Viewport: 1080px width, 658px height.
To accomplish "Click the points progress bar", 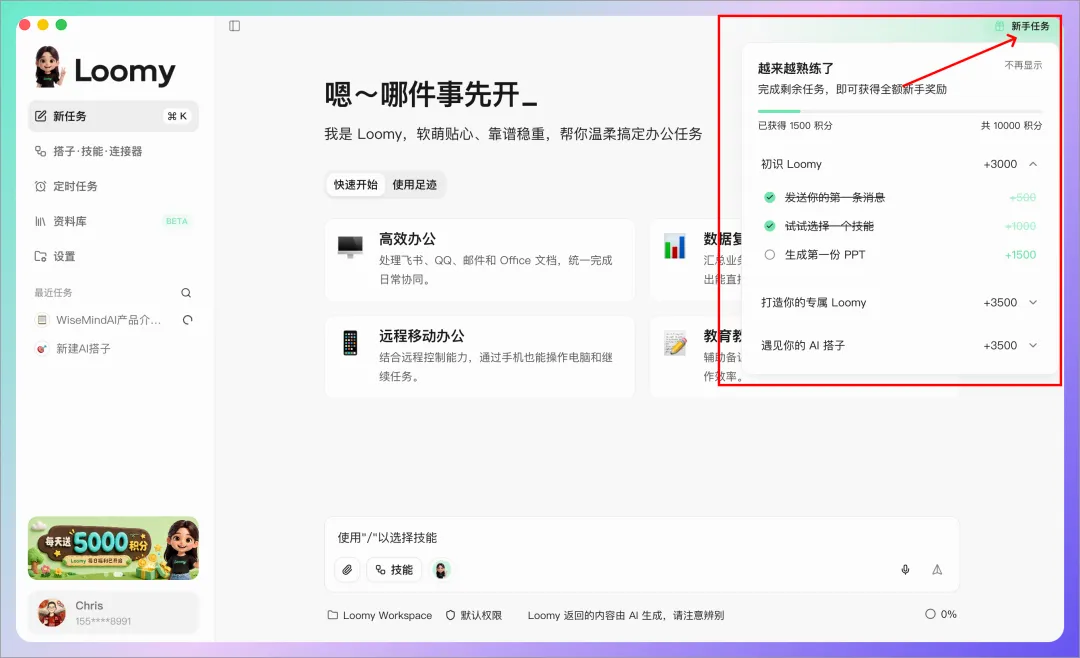I will 900,111.
